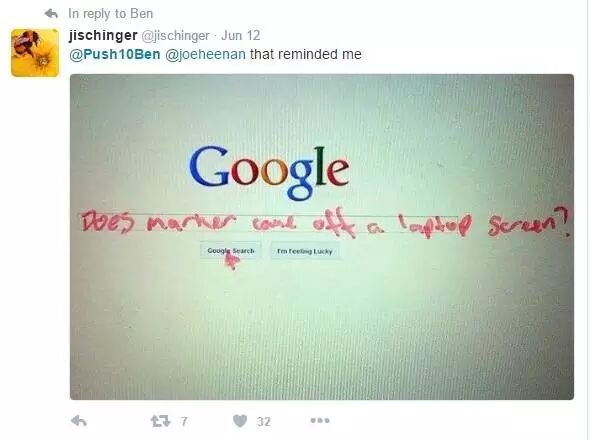590x440 pixels.
Task: Click the jischinger bee avatar picture
Action: [x=35, y=53]
